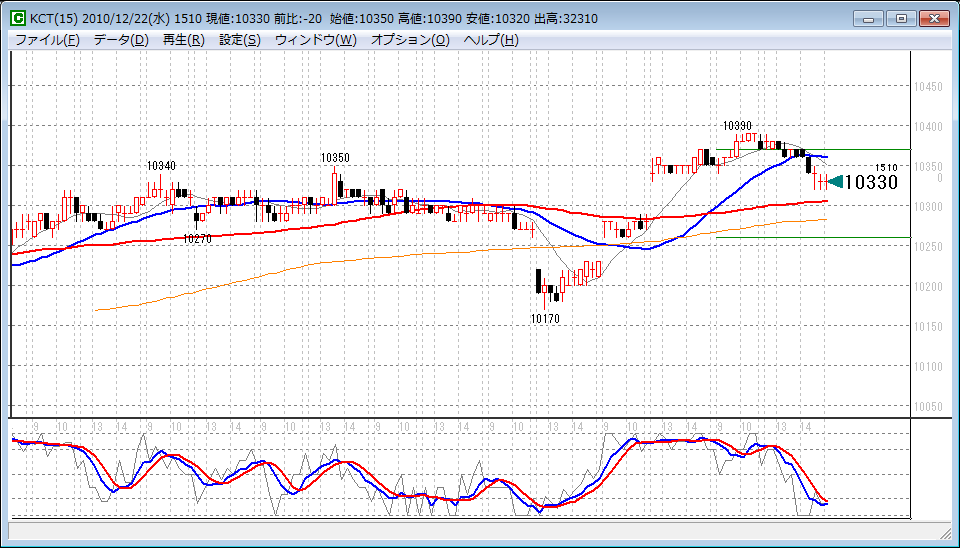Viewport: 960px width, 548px height.
Task: Click the teal current price arrow marker
Action: tap(836, 181)
